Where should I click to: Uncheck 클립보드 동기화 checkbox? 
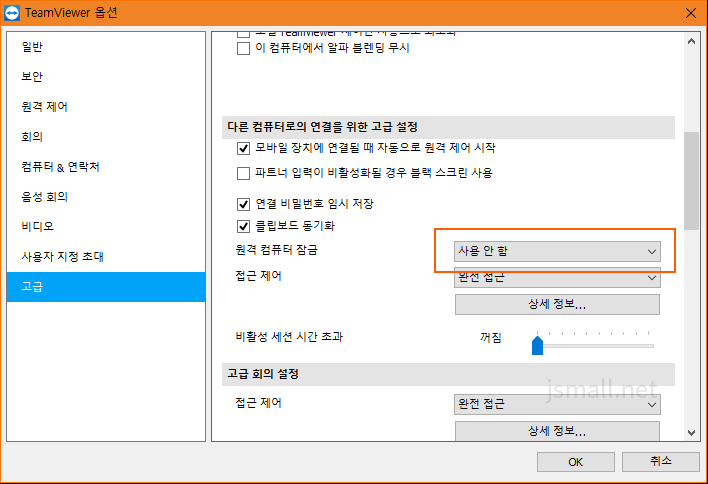243,226
